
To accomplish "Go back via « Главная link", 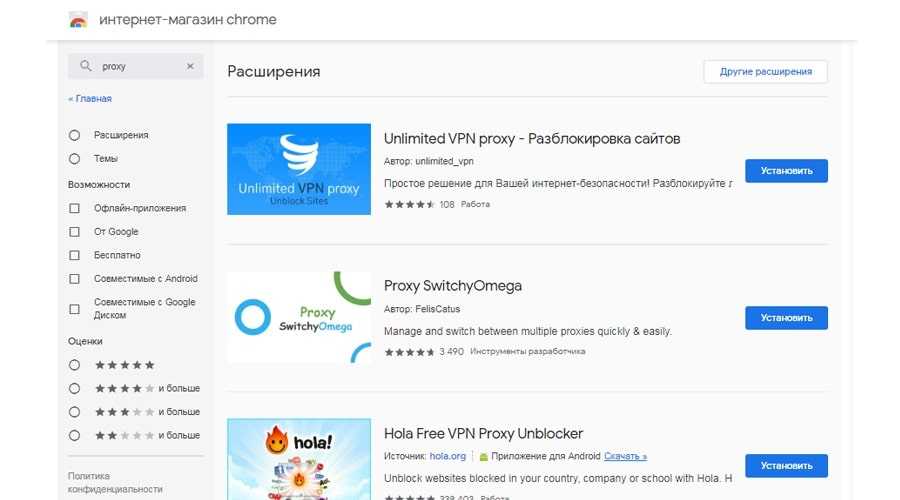I will point(90,99).
